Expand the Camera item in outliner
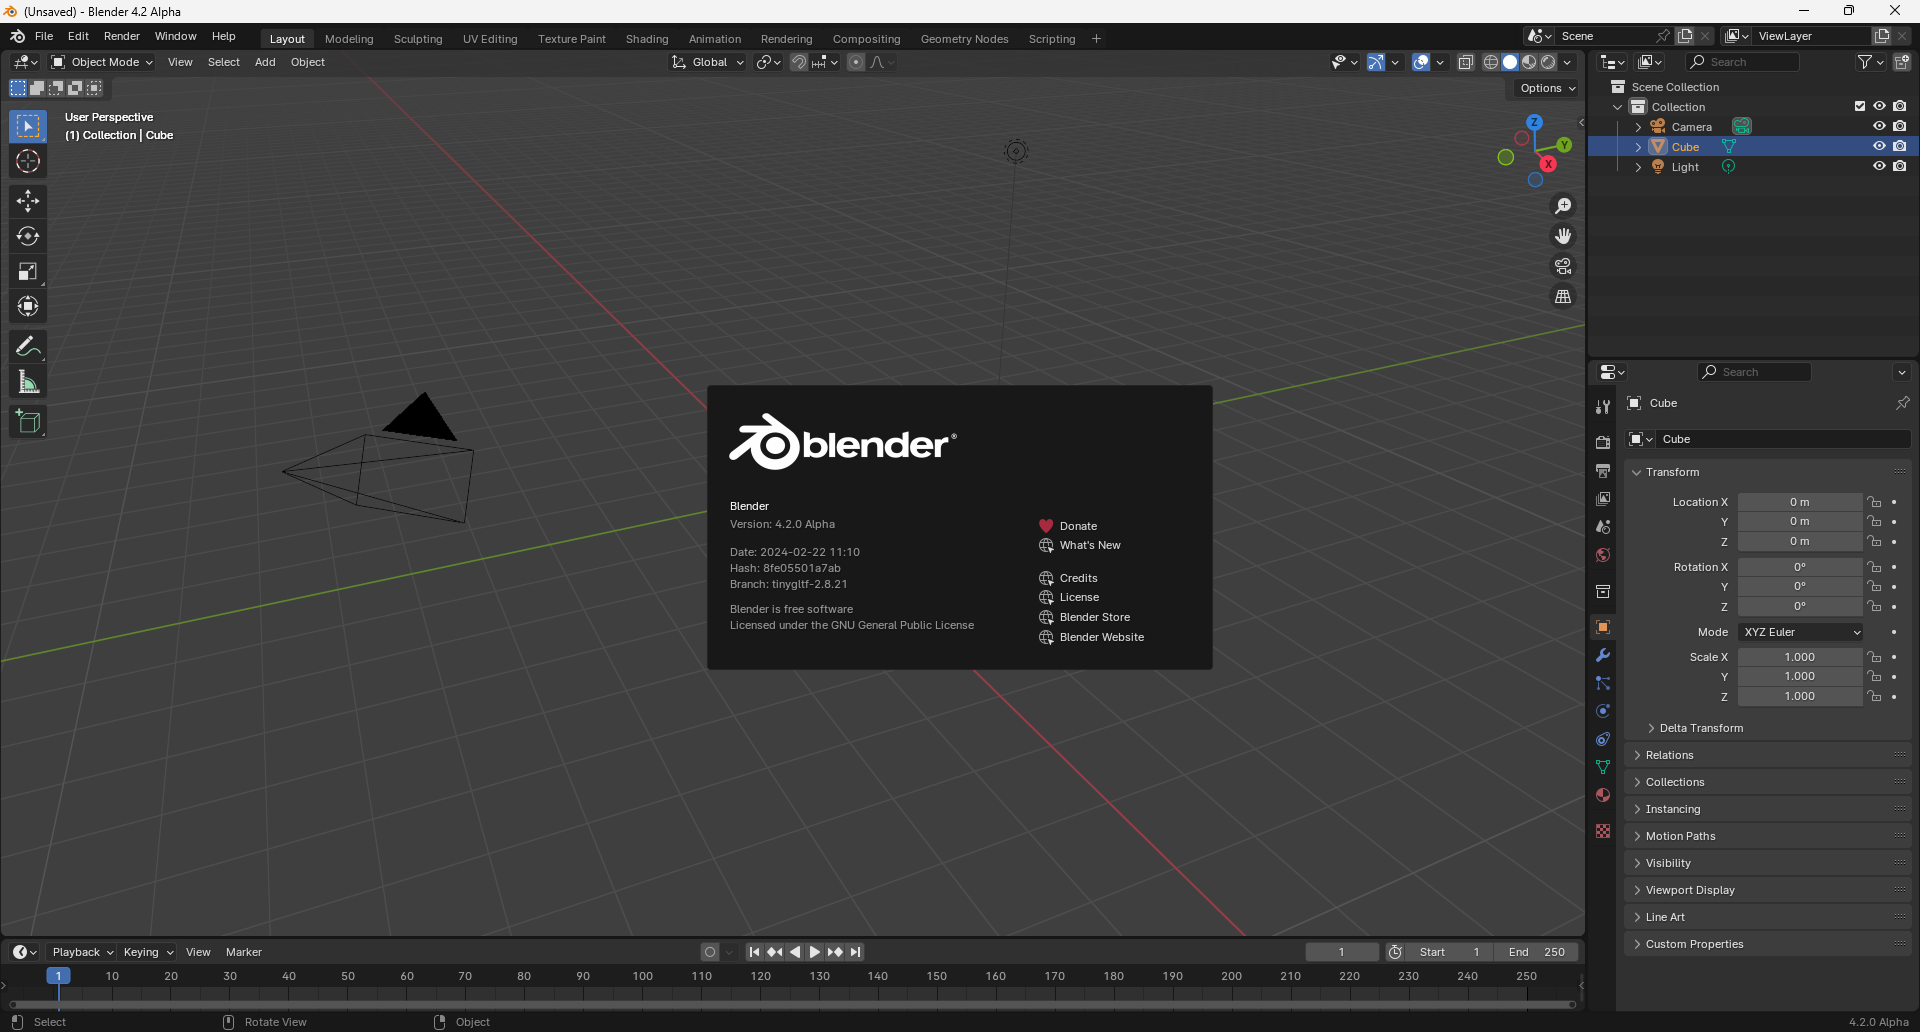Viewport: 1920px width, 1032px height. tap(1638, 127)
